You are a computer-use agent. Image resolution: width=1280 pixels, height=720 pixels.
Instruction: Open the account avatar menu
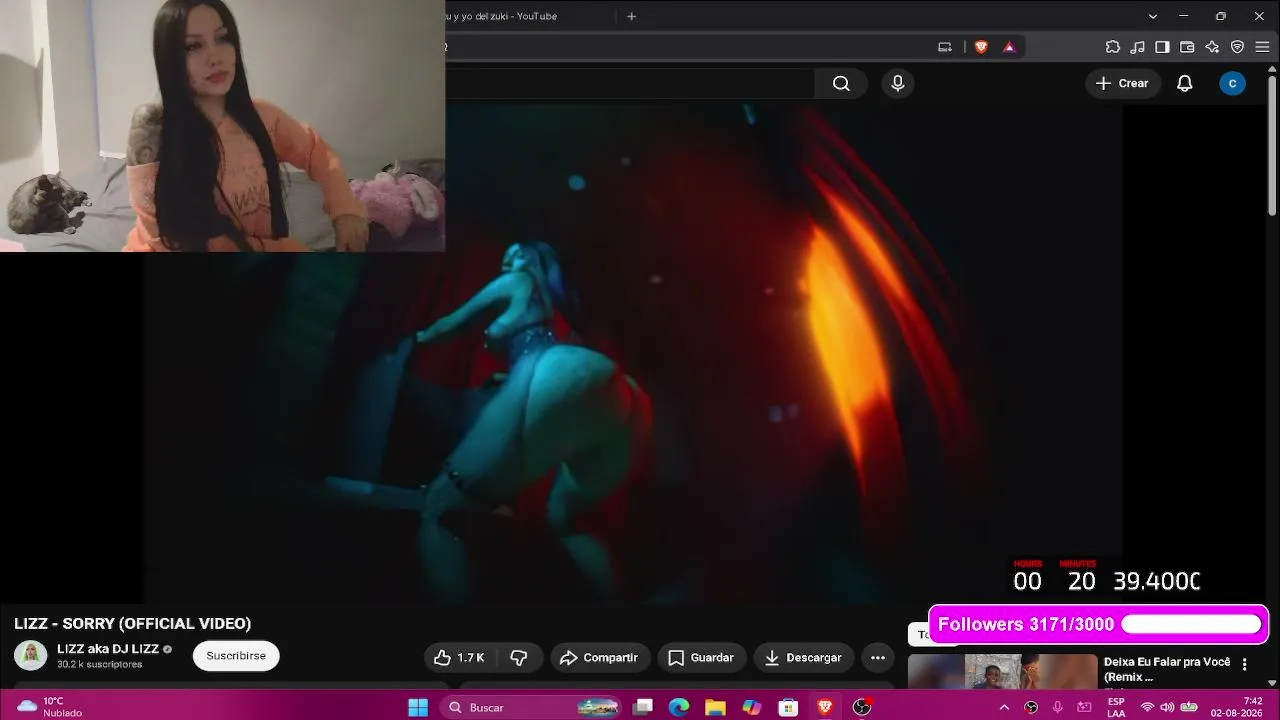click(x=1232, y=84)
